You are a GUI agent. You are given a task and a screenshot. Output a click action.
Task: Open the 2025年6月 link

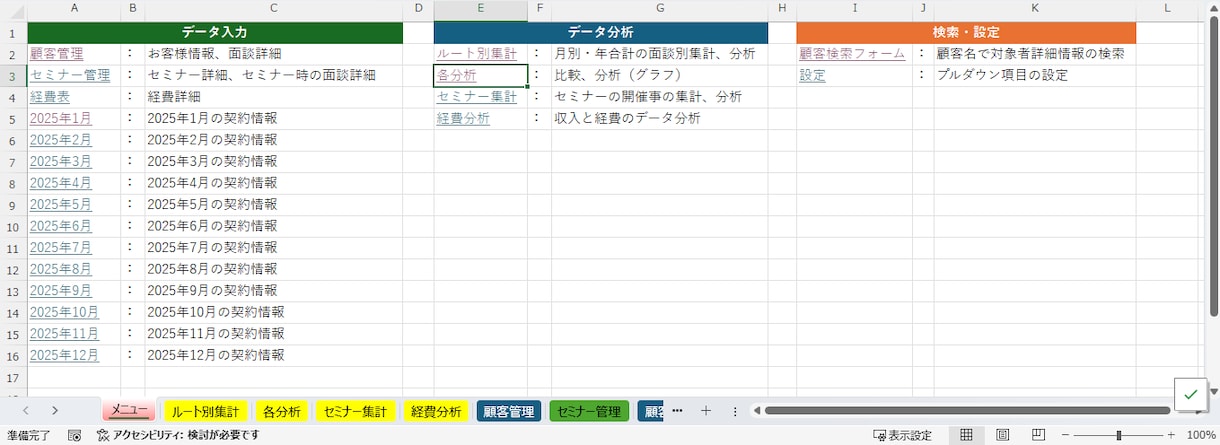click(x=61, y=226)
